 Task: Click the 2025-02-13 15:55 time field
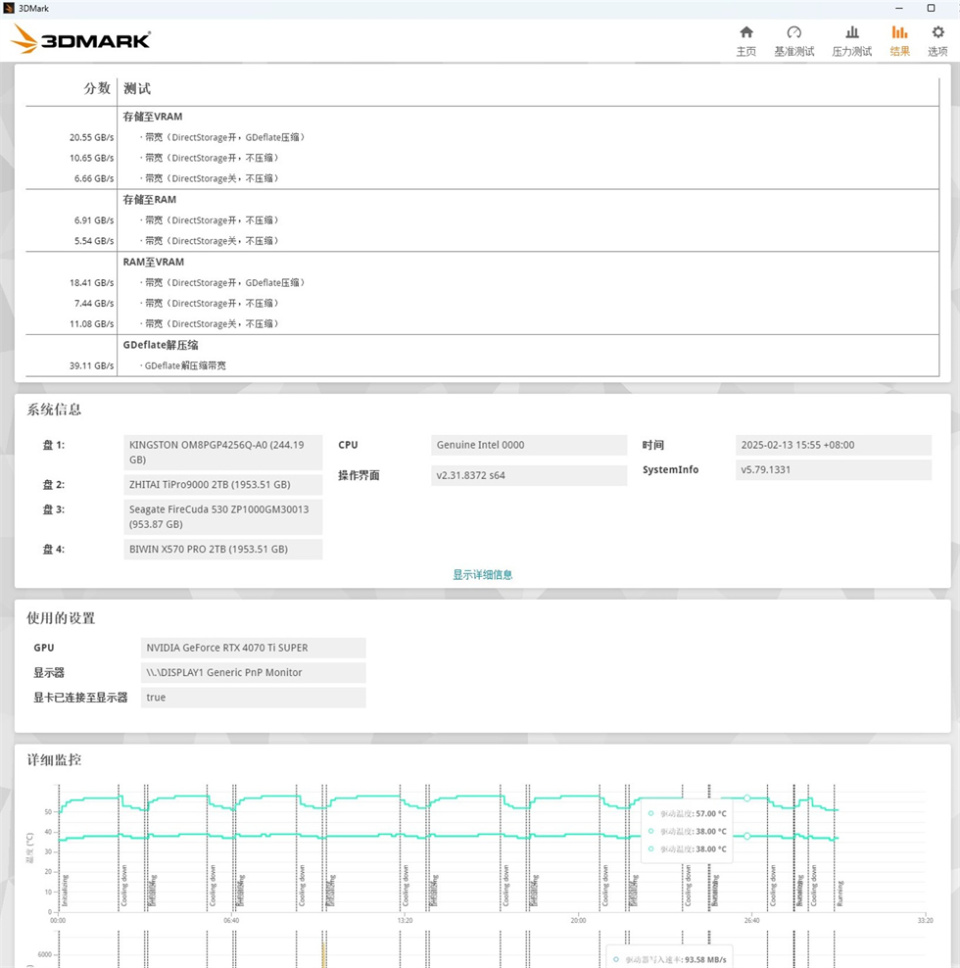pos(833,444)
